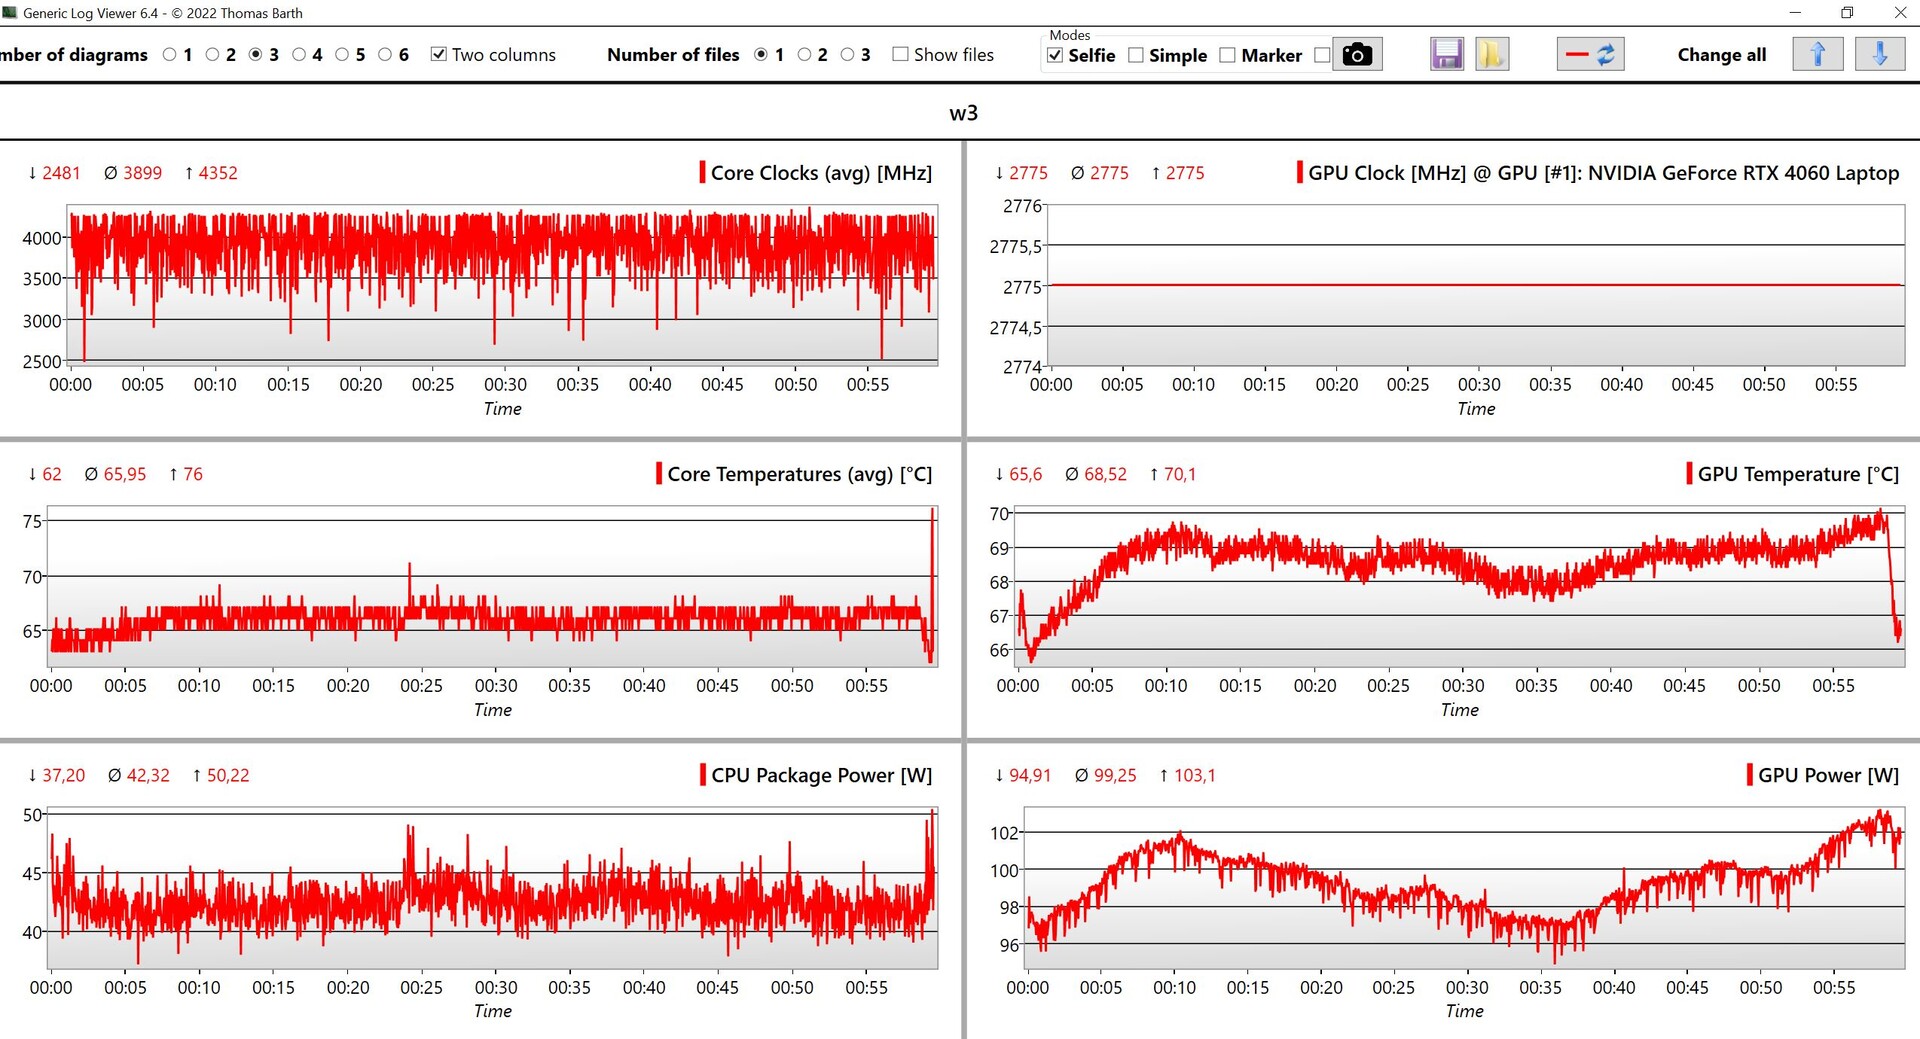Click the Core Clocks (avg) red color marker
The height and width of the screenshot is (1039, 1920).
tap(702, 172)
